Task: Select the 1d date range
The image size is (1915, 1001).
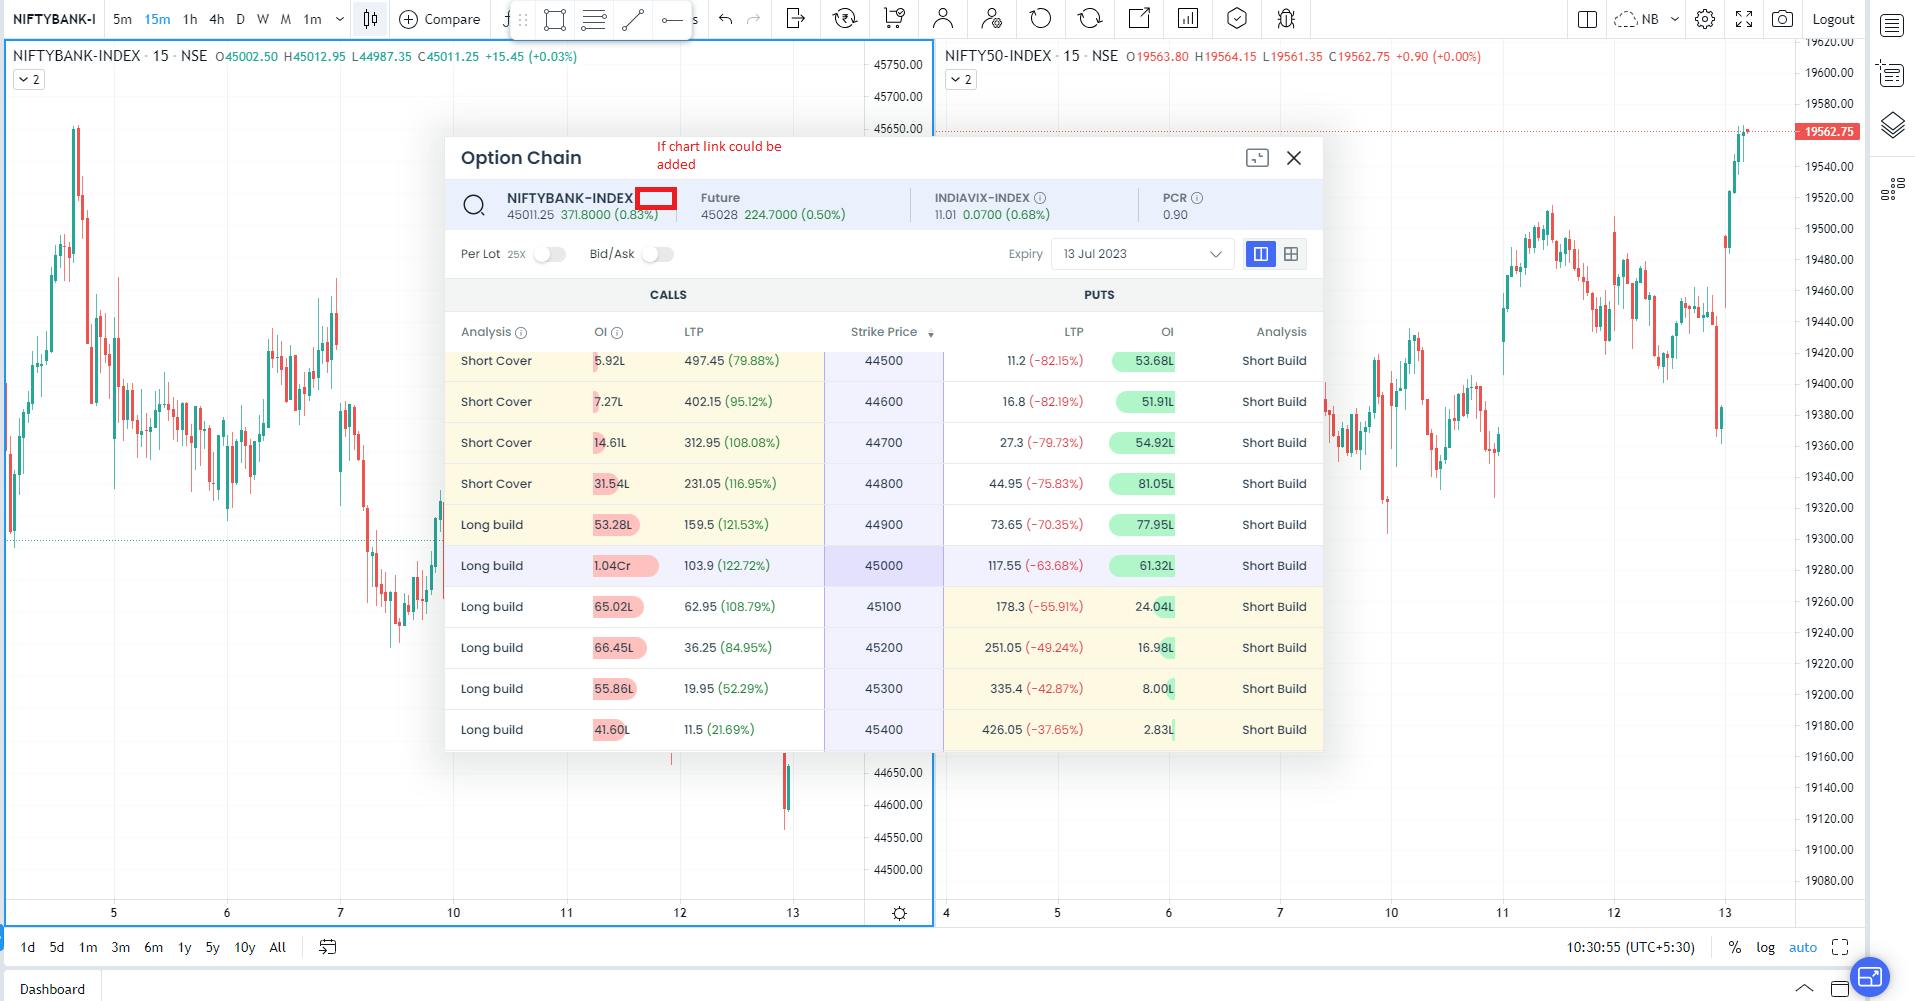Action: [28, 947]
